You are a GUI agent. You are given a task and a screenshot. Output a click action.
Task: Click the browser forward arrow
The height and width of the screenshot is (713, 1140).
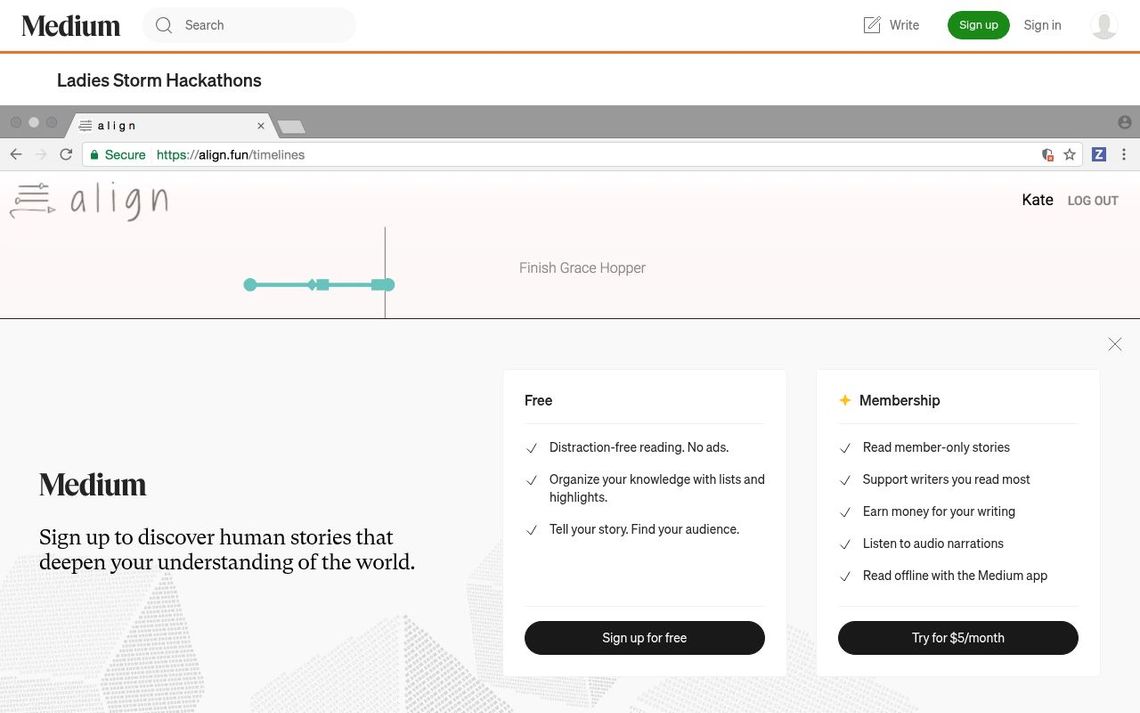(41, 154)
